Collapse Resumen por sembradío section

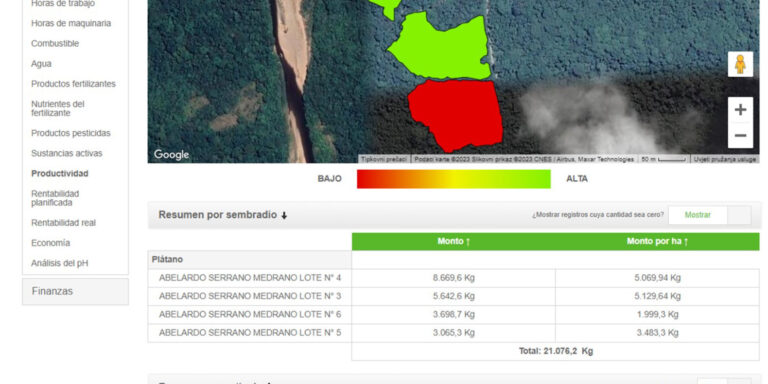pyautogui.click(x=223, y=215)
